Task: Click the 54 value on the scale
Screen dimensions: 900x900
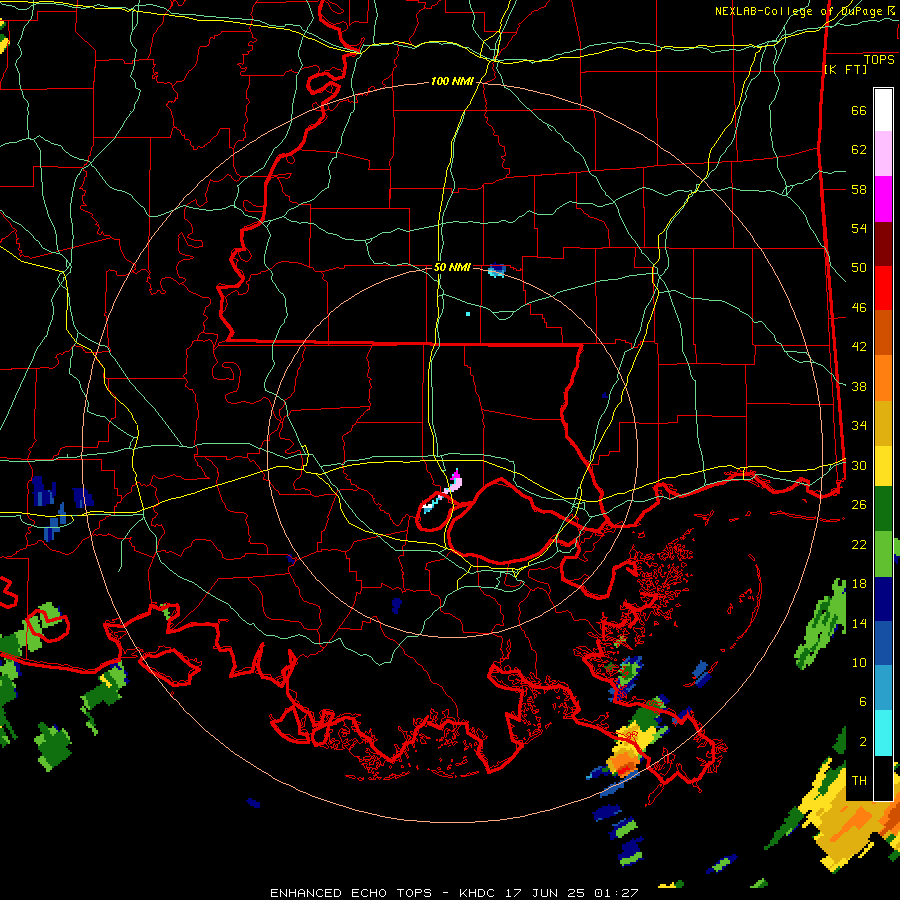Action: coord(859,228)
